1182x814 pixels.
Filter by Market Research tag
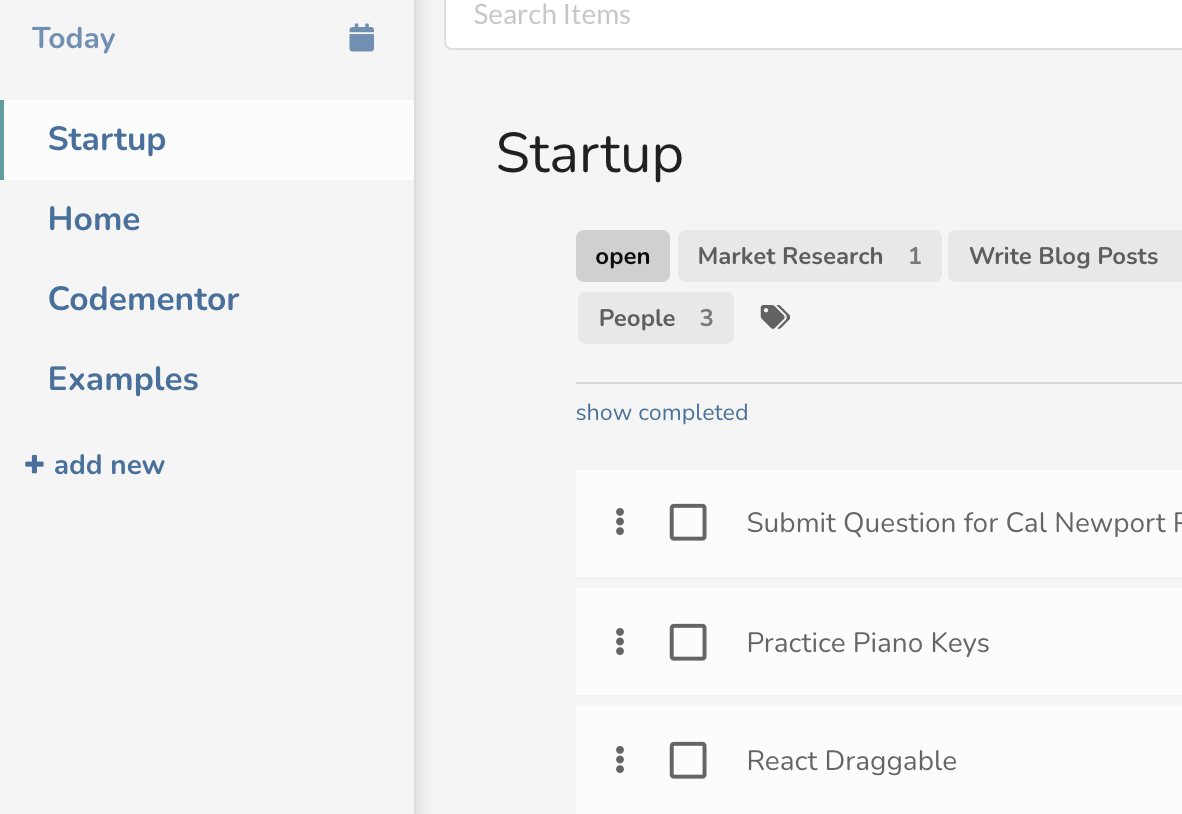(x=809, y=257)
